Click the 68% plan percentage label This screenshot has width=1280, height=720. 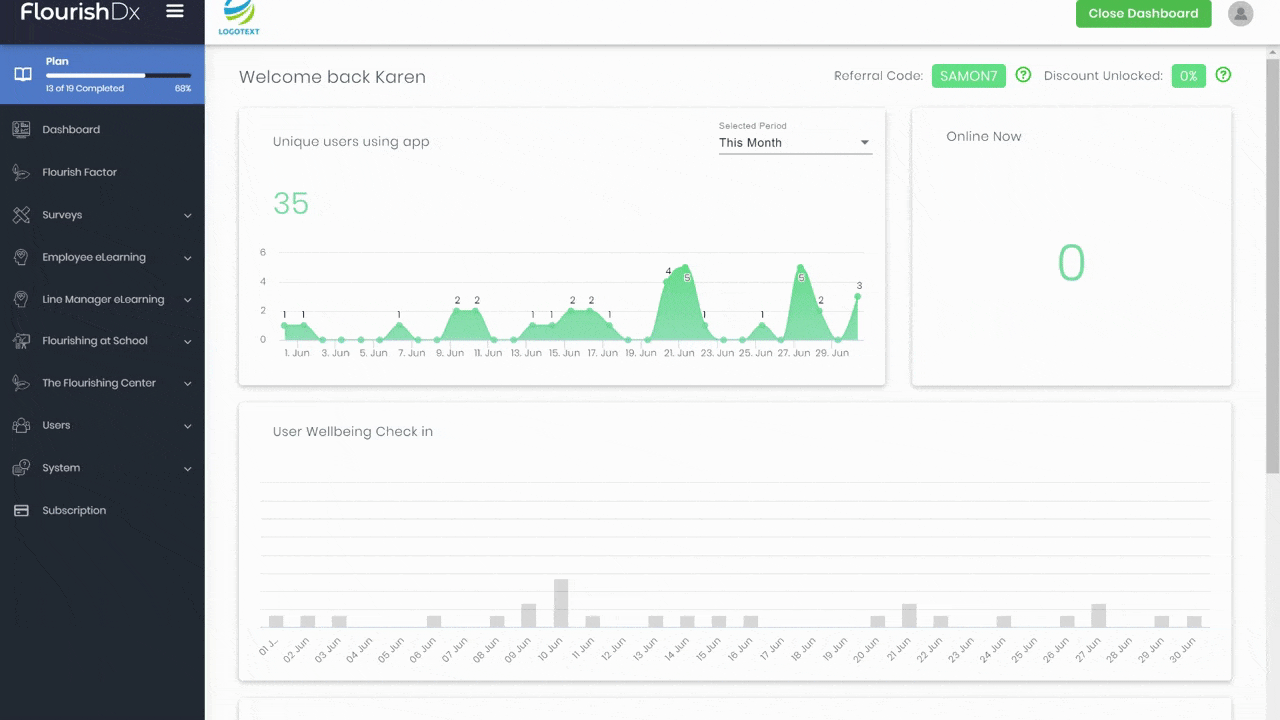pyautogui.click(x=183, y=88)
